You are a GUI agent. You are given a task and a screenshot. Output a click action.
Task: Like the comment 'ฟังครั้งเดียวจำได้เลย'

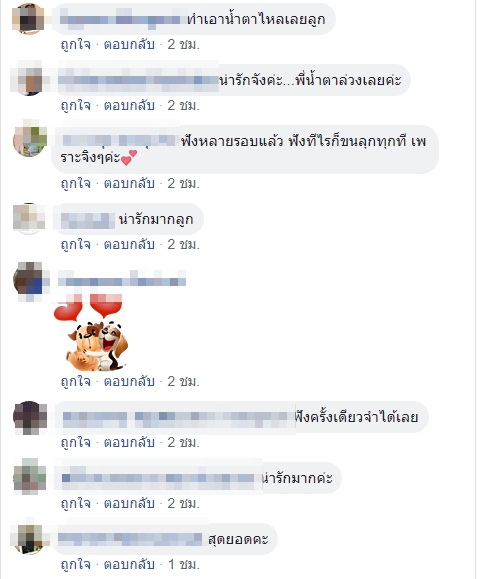pos(76,442)
